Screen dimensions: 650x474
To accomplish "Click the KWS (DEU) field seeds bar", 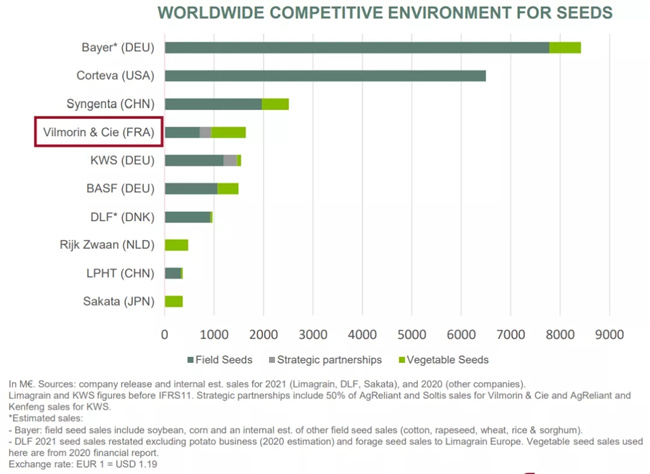I will pos(193,160).
